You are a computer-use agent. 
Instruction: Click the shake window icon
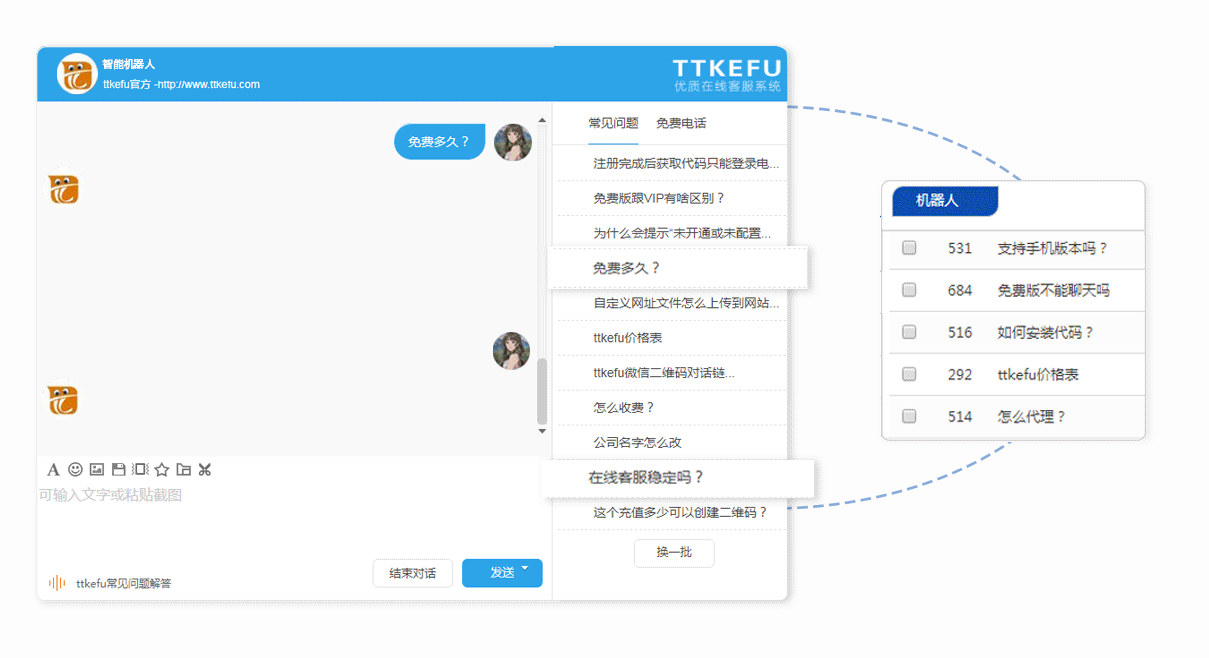click(140, 469)
